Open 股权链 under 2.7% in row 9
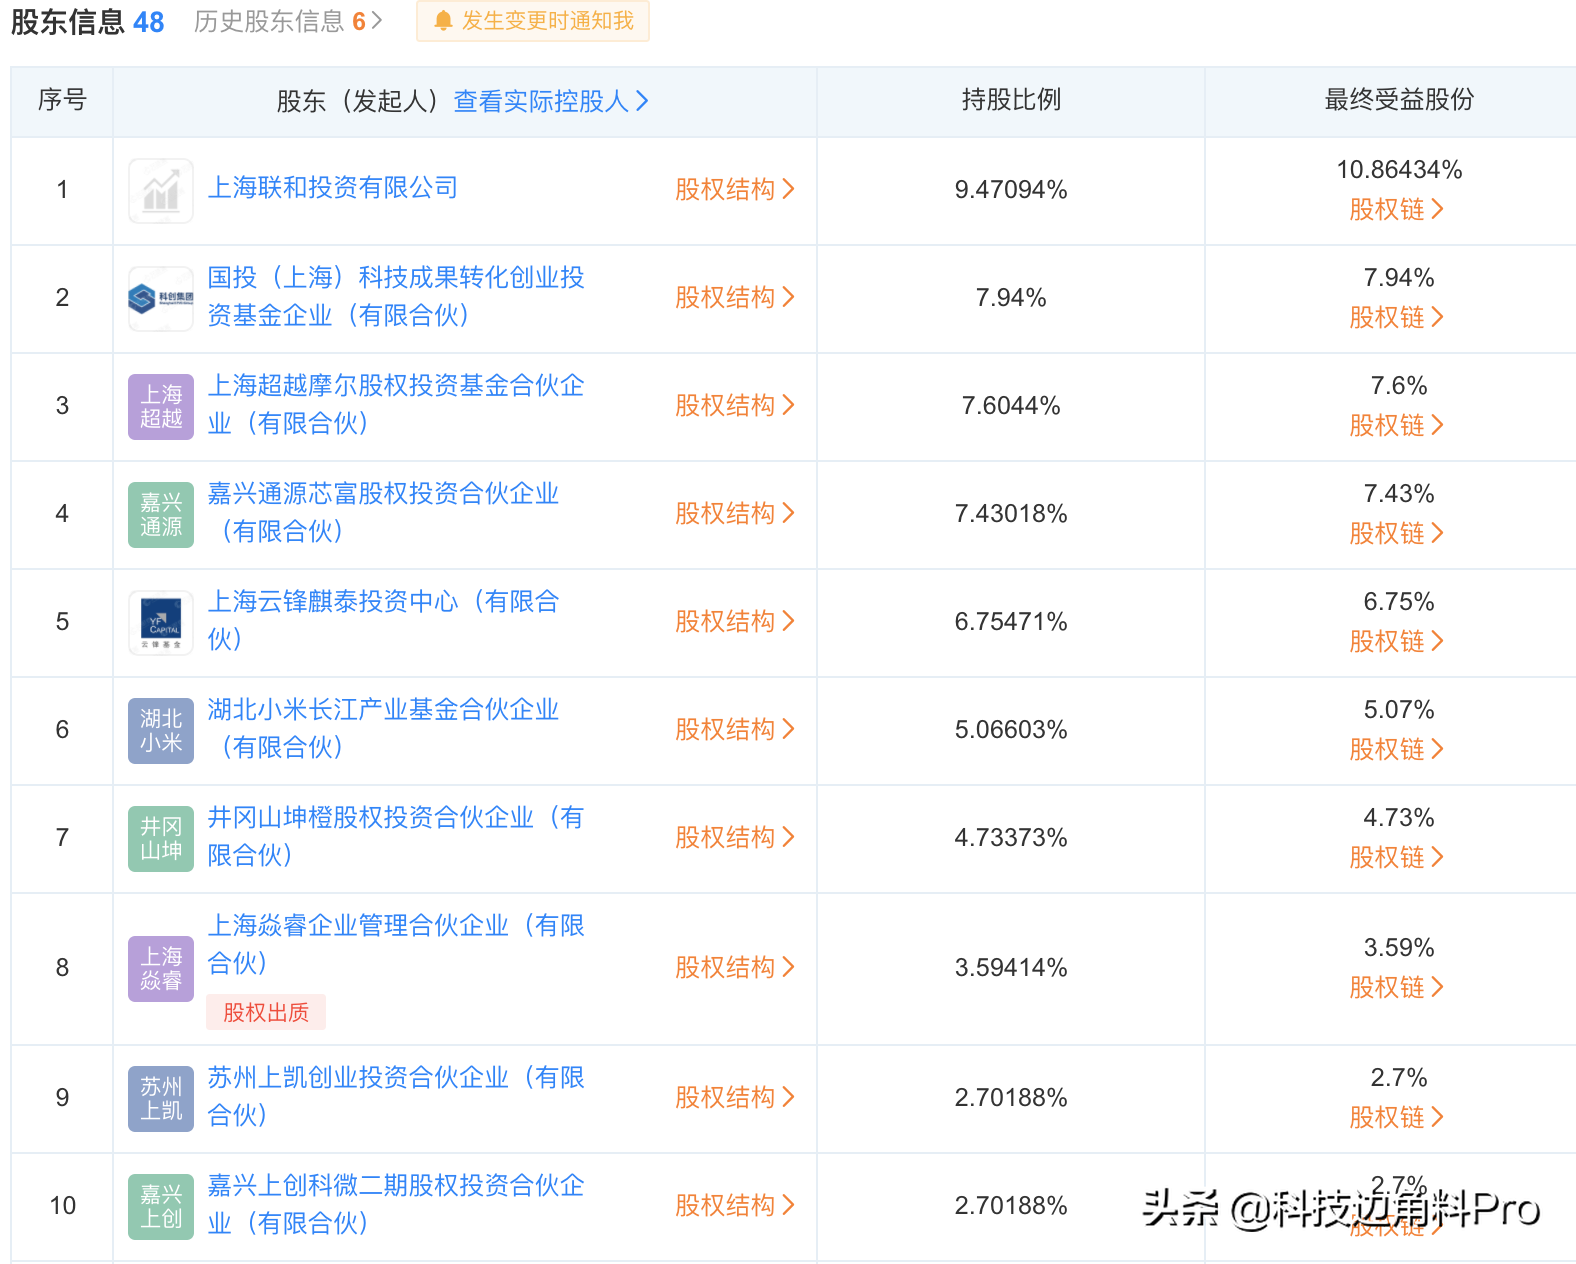The width and height of the screenshot is (1576, 1264). pos(1397,1117)
